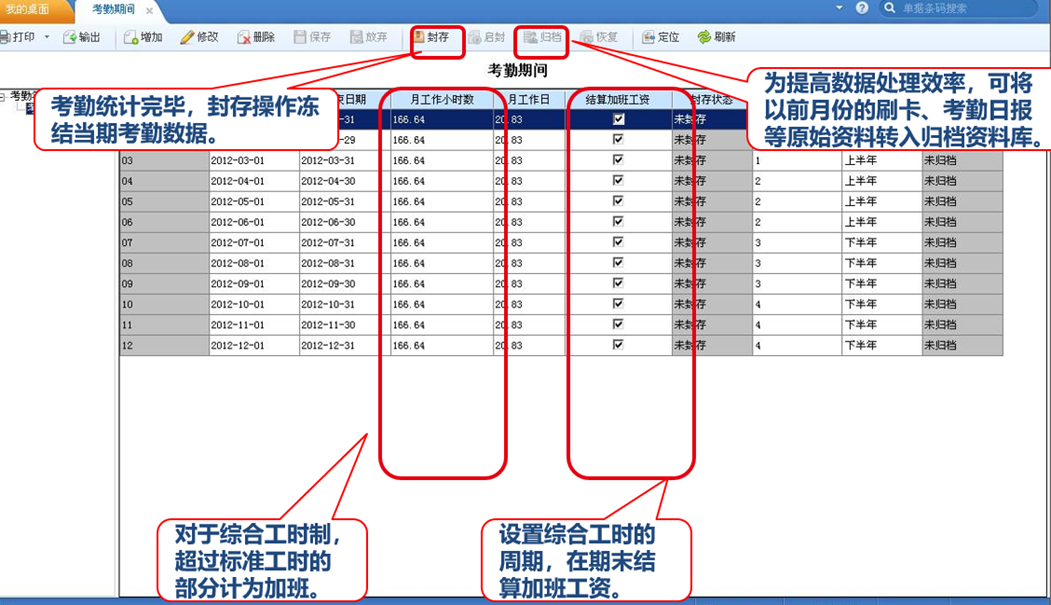Screen dimensions: 1051x605
Task: Toggle 结算加班工资 checkbox for period 03
Action: point(618,160)
